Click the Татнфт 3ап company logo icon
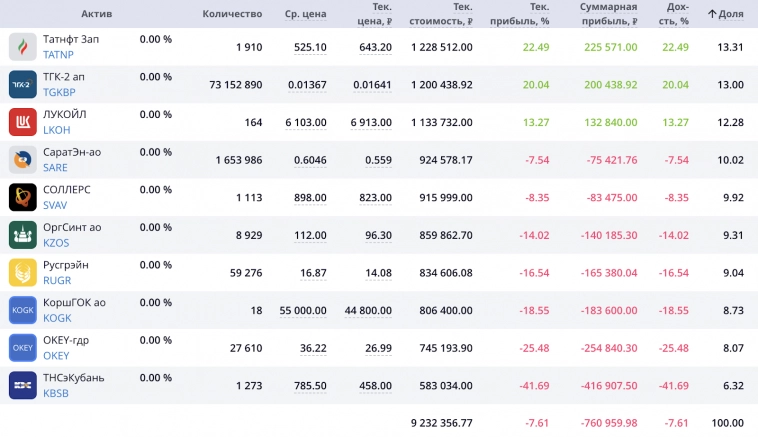The height and width of the screenshot is (437, 758). pyautogui.click(x=23, y=47)
